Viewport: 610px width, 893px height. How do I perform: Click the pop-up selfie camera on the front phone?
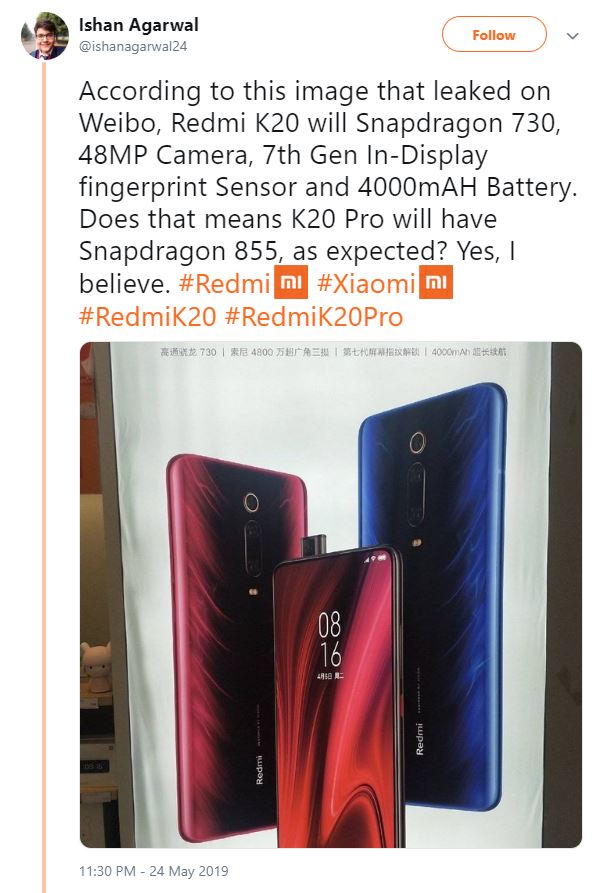point(314,547)
